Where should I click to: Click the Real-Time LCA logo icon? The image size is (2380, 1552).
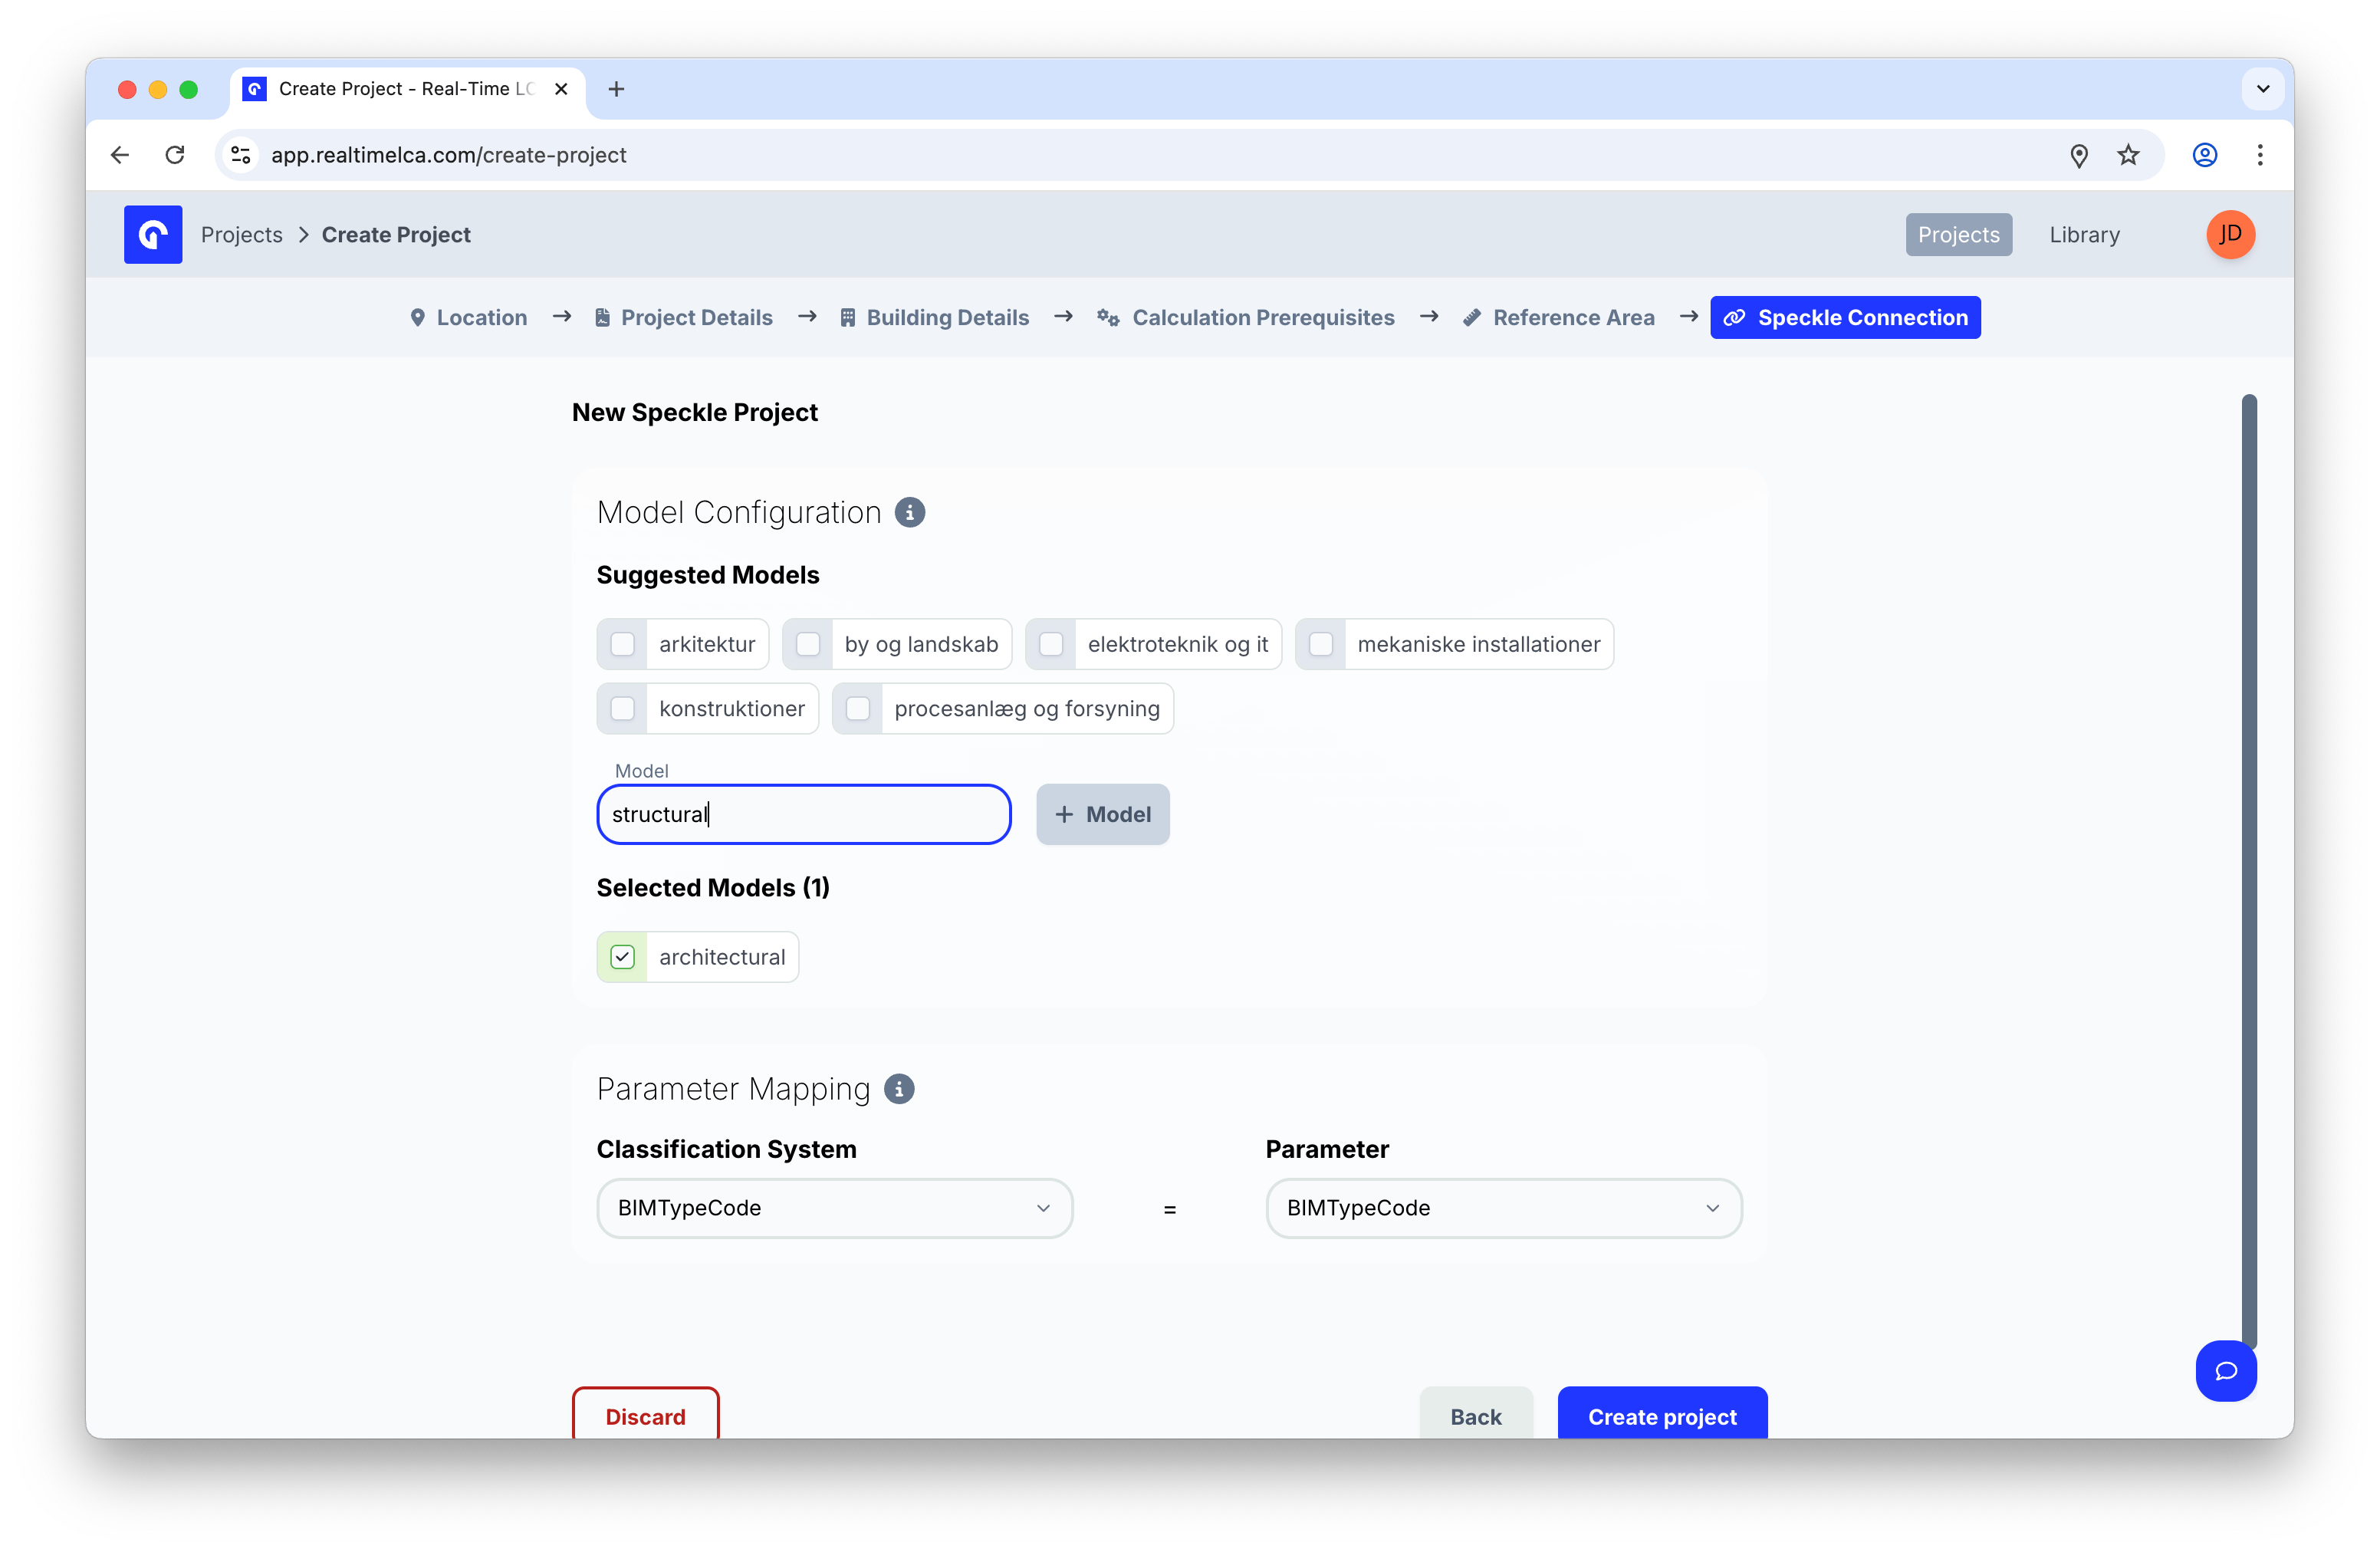pos(153,234)
